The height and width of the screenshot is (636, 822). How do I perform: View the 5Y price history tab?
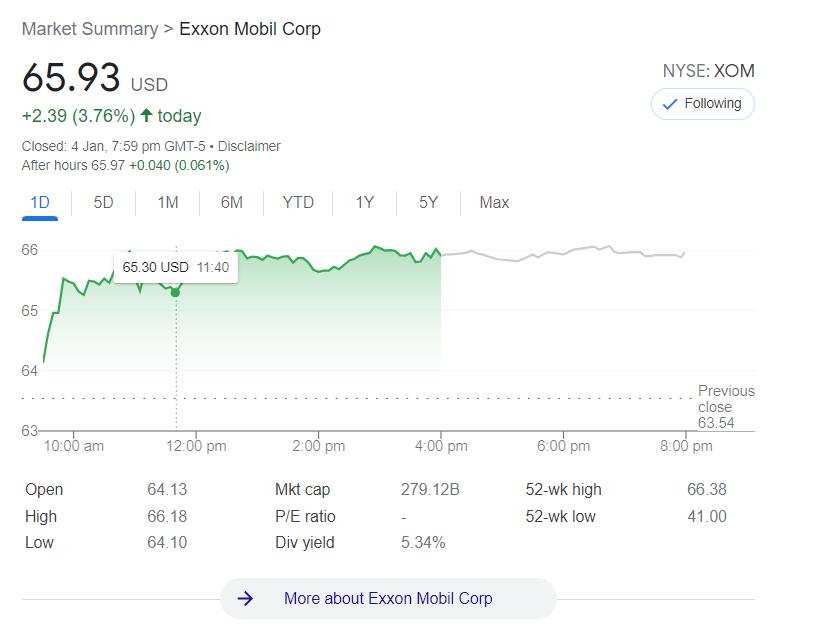[x=428, y=202]
